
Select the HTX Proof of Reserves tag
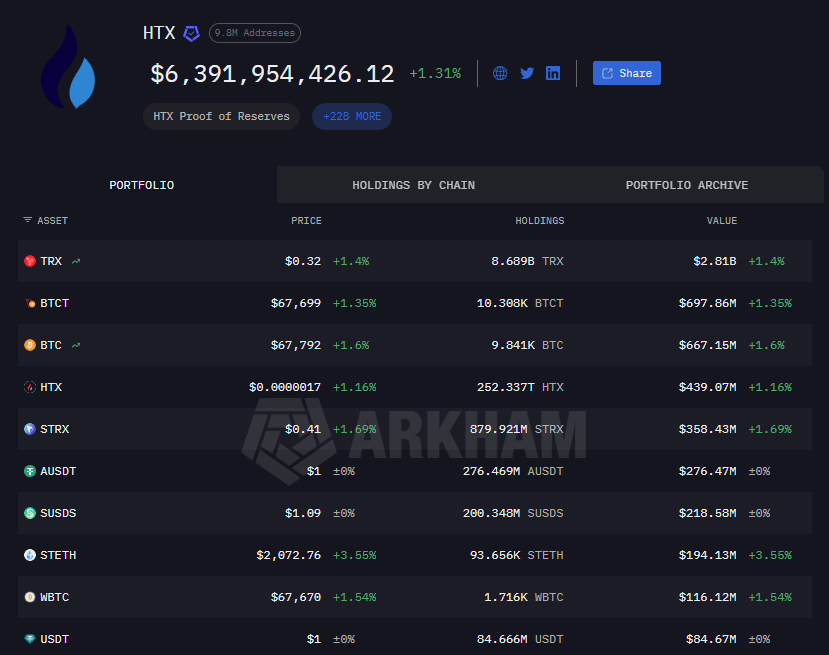(x=222, y=116)
